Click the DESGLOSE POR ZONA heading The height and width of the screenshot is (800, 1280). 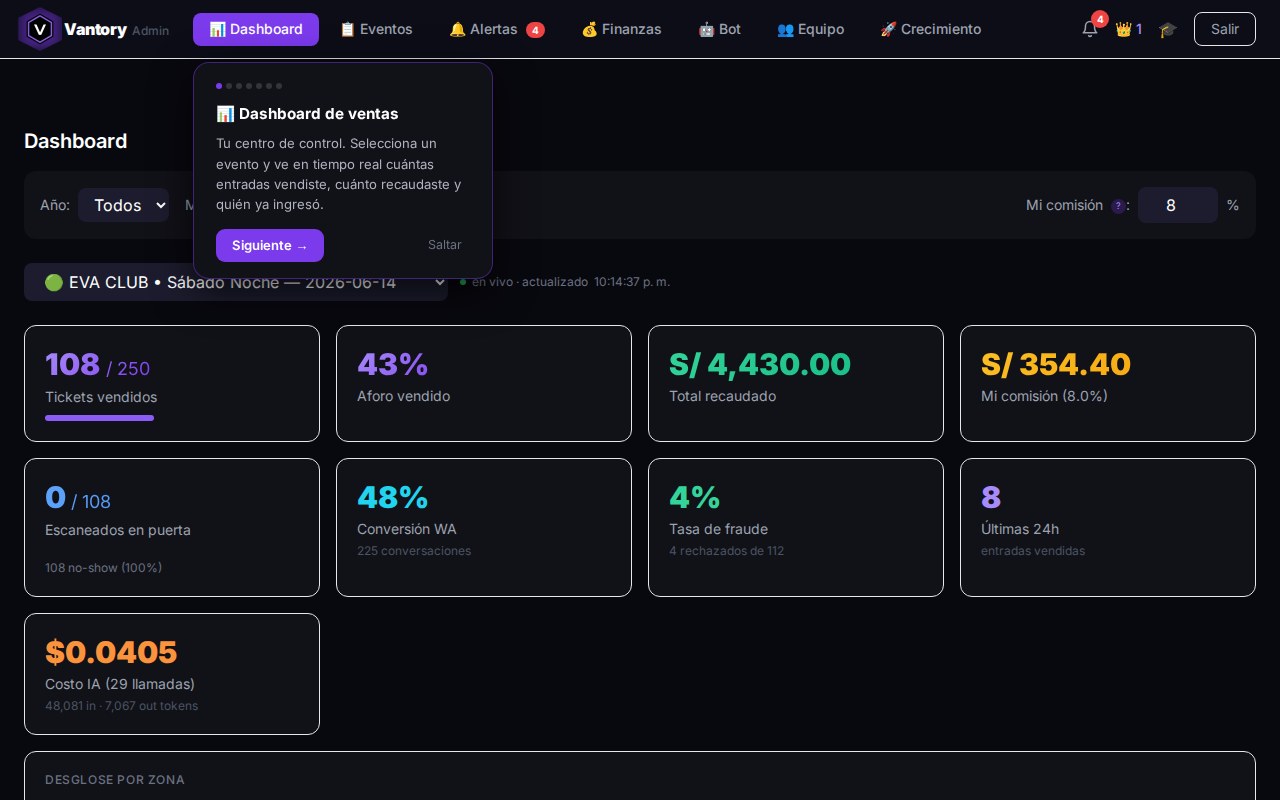(x=115, y=780)
